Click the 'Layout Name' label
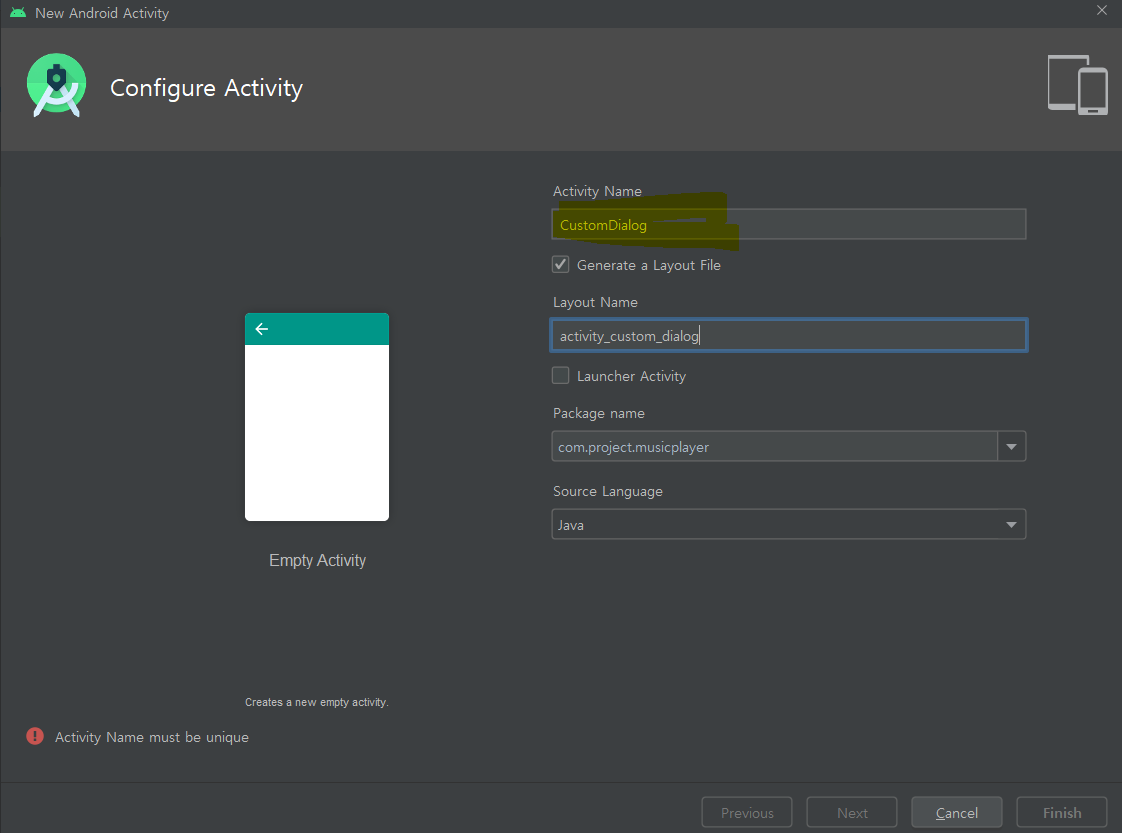The image size is (1122, 833). 595,302
